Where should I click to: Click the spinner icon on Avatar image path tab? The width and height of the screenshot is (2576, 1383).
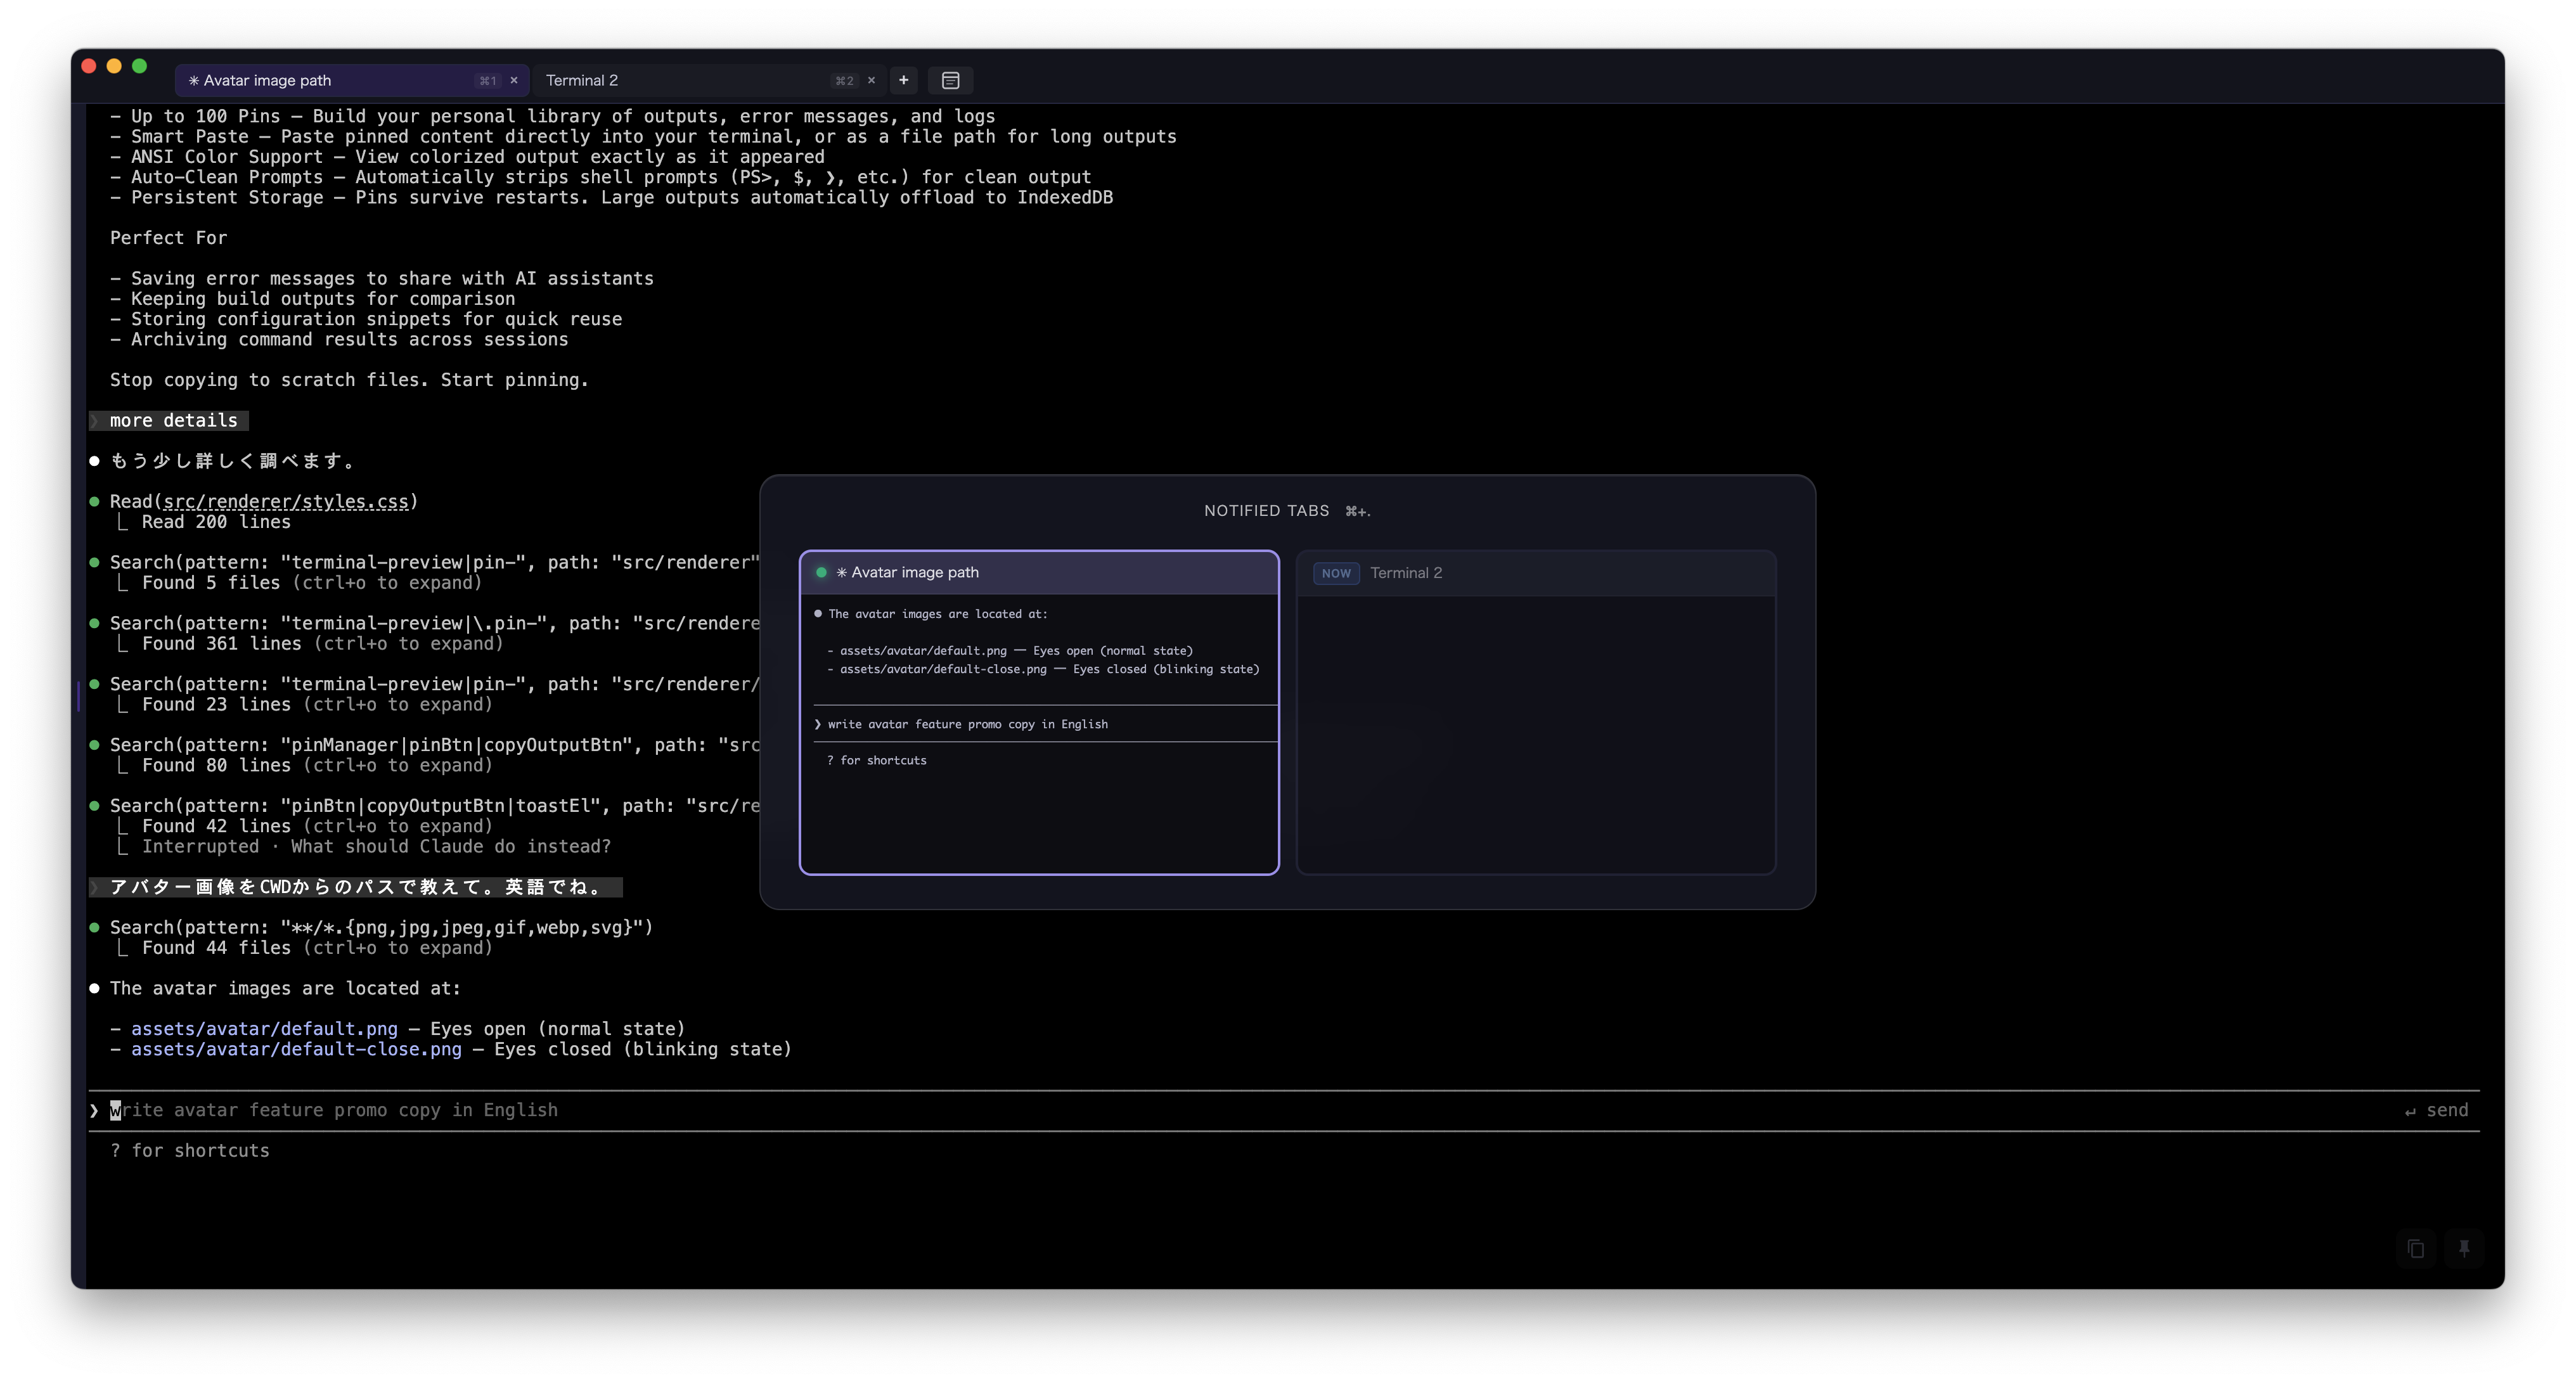(x=193, y=80)
